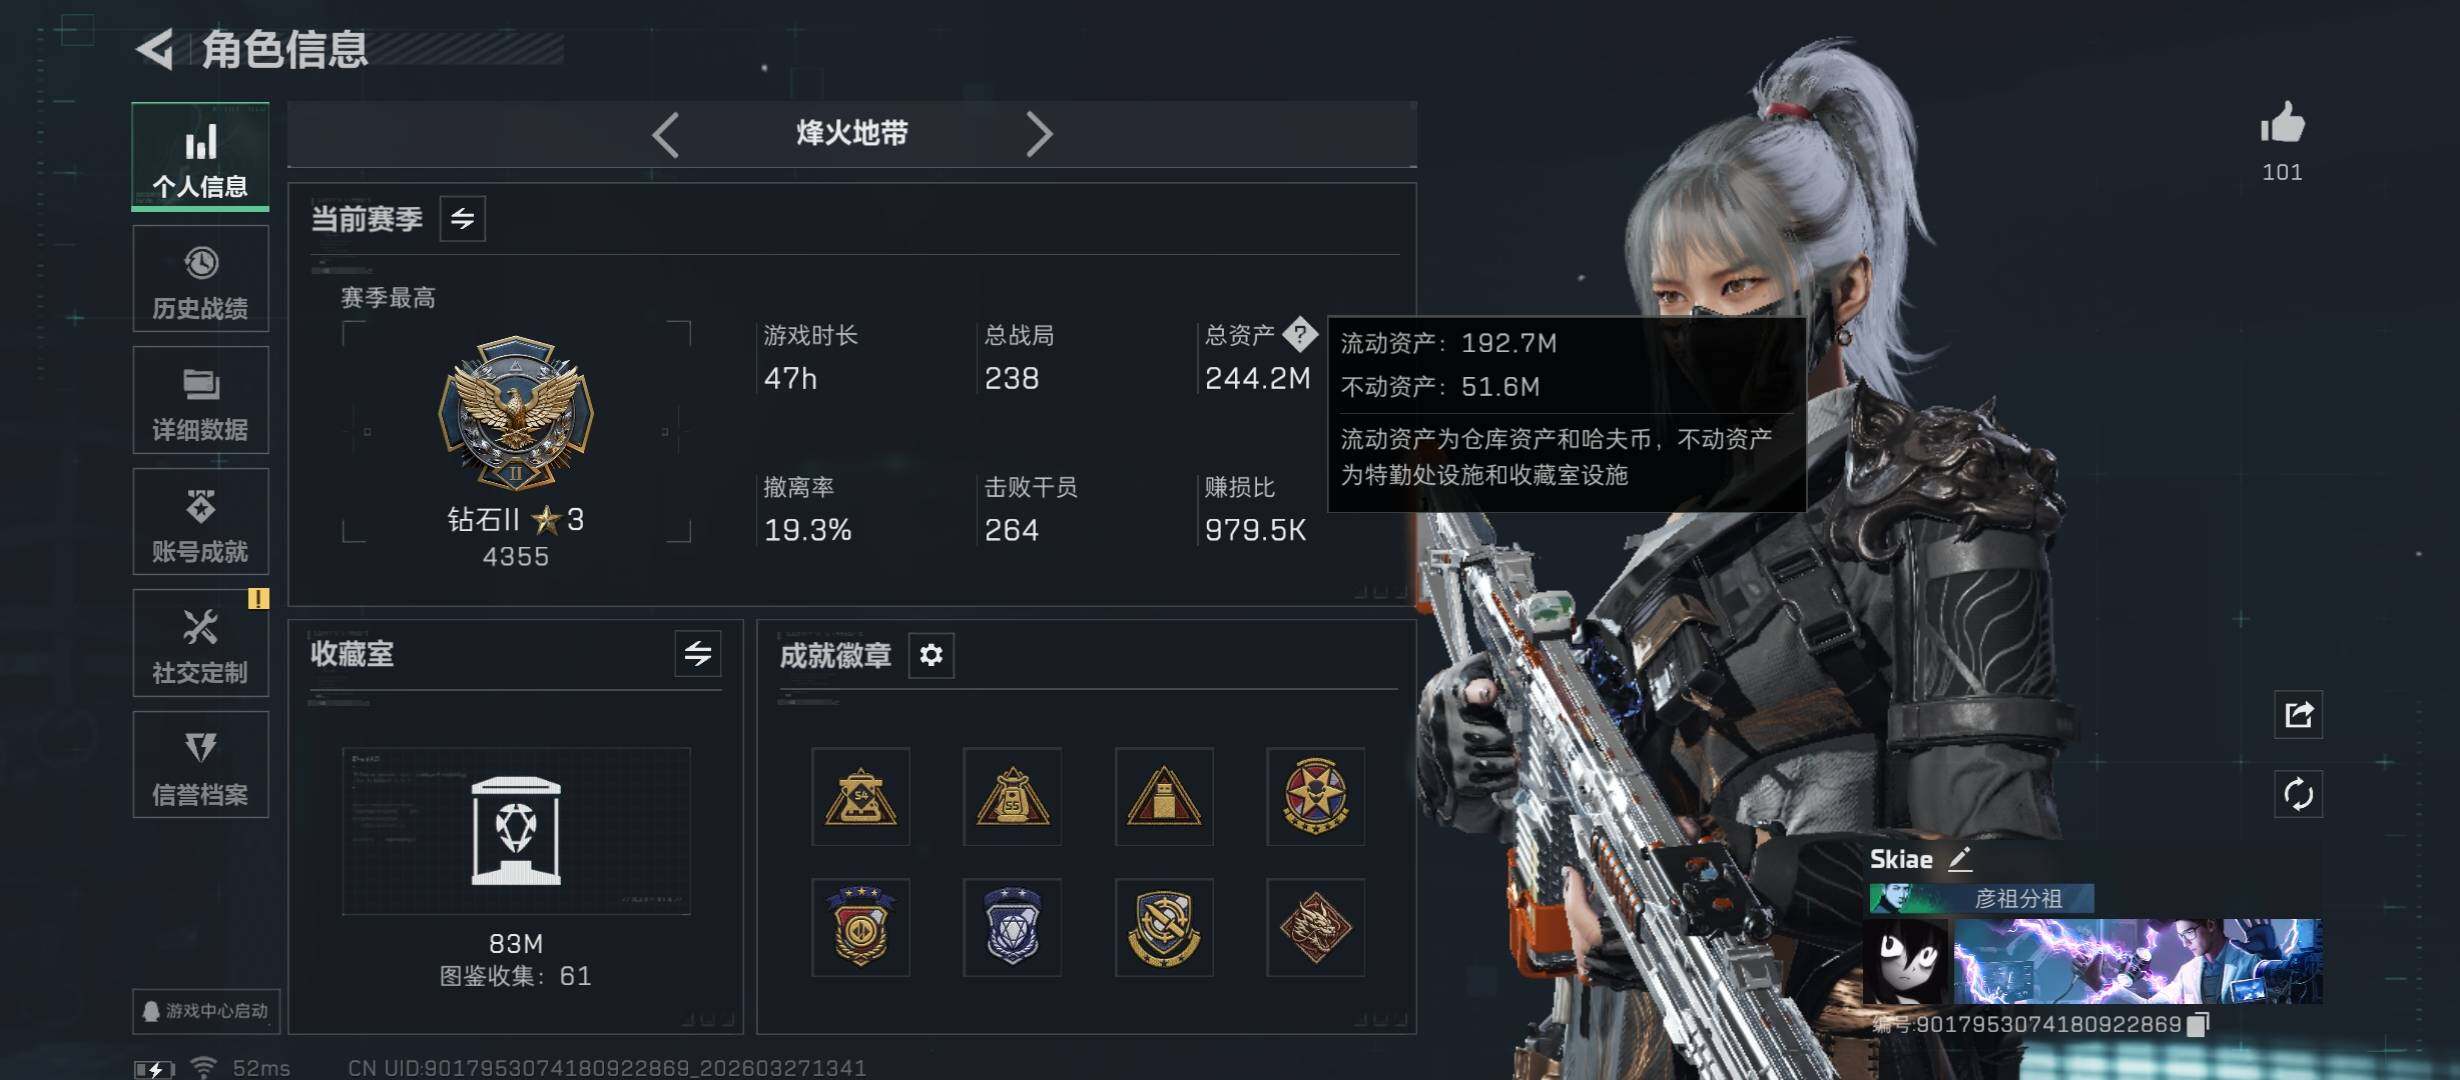Select the 账号成就 sidebar tab
This screenshot has width=2460, height=1080.
(201, 522)
